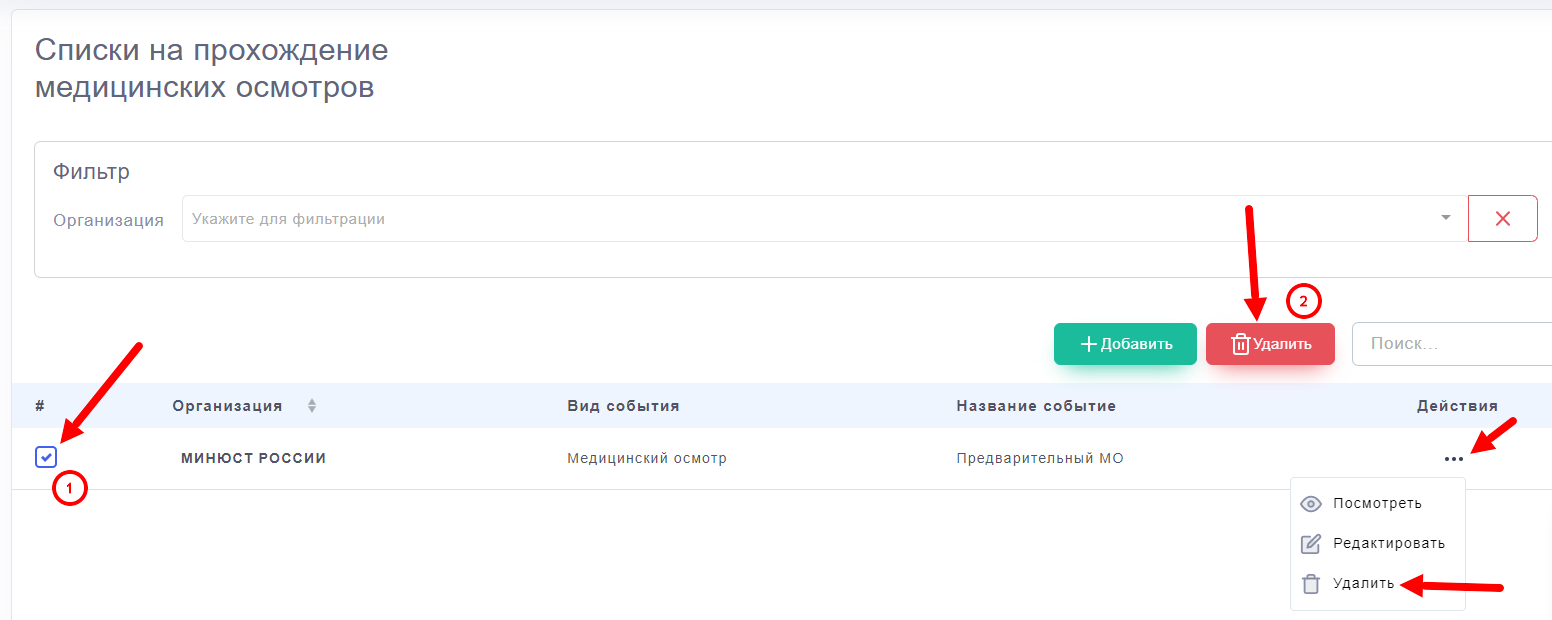Viewport: 1552px width, 620px height.
Task: Open the 'Укажите для фильтрации' combo box
Action: 800,219
